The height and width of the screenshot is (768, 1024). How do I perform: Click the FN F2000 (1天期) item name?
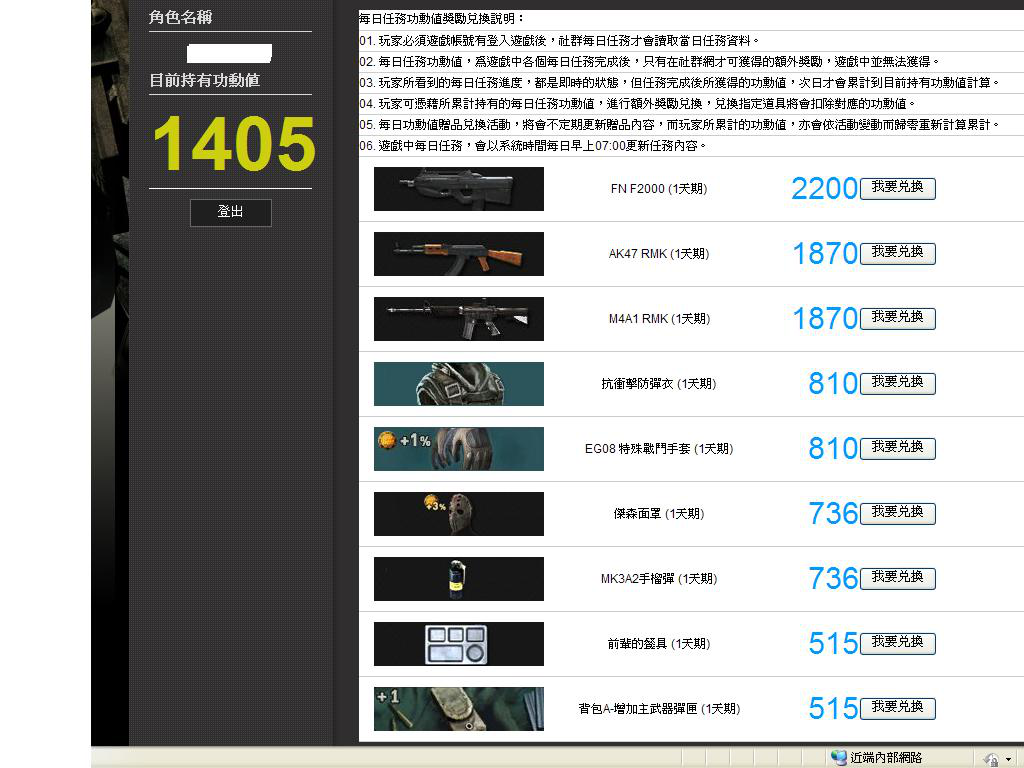(x=659, y=189)
